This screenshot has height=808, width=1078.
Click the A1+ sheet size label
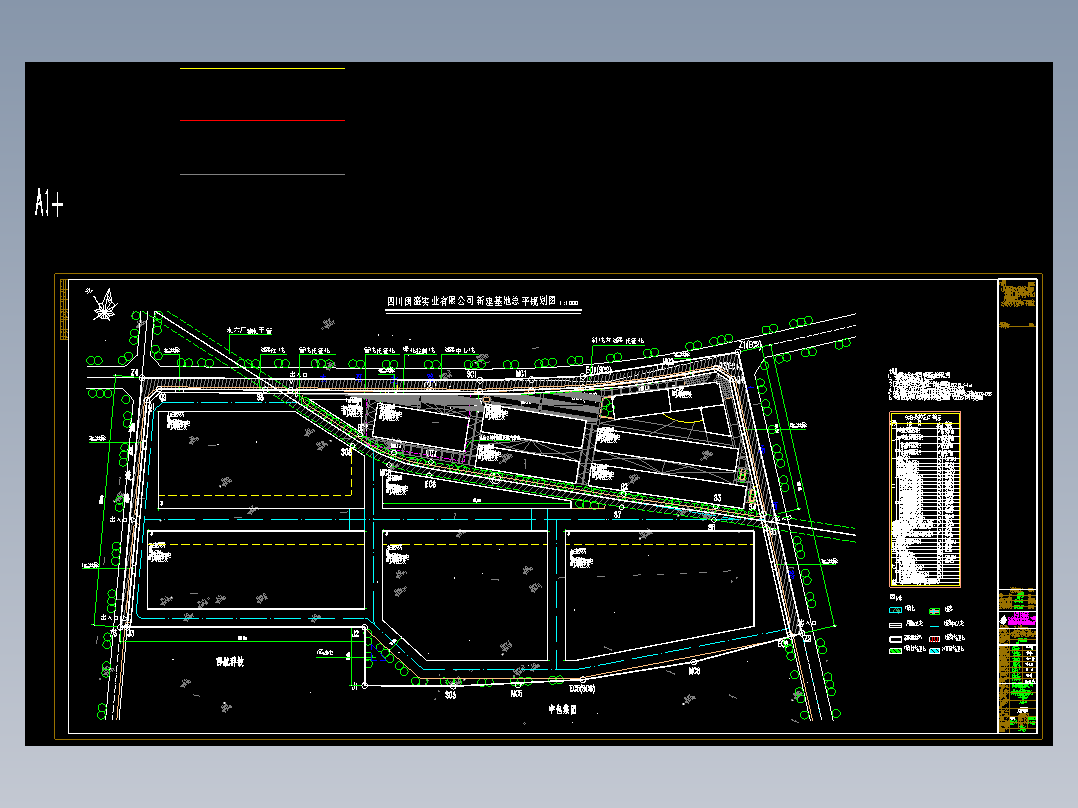coord(49,200)
